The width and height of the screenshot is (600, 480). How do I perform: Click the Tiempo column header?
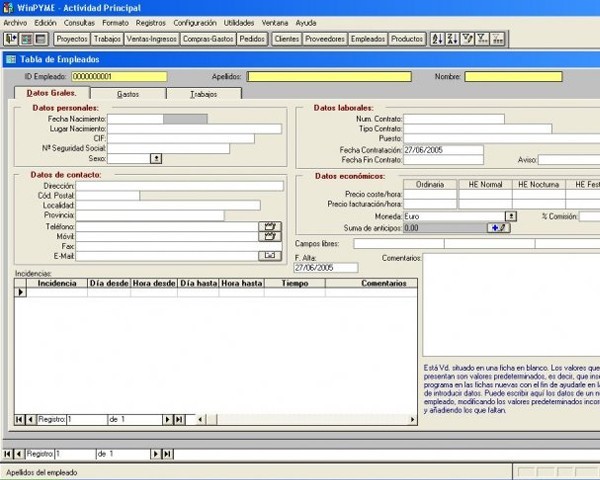point(295,283)
